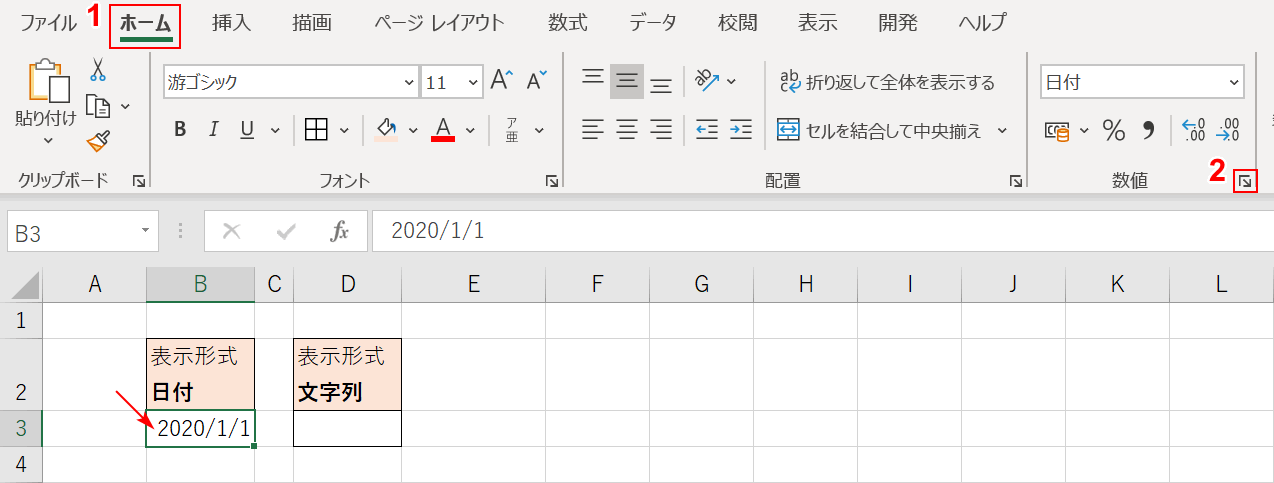Open the Clipboard group dialog launcher

point(138,181)
